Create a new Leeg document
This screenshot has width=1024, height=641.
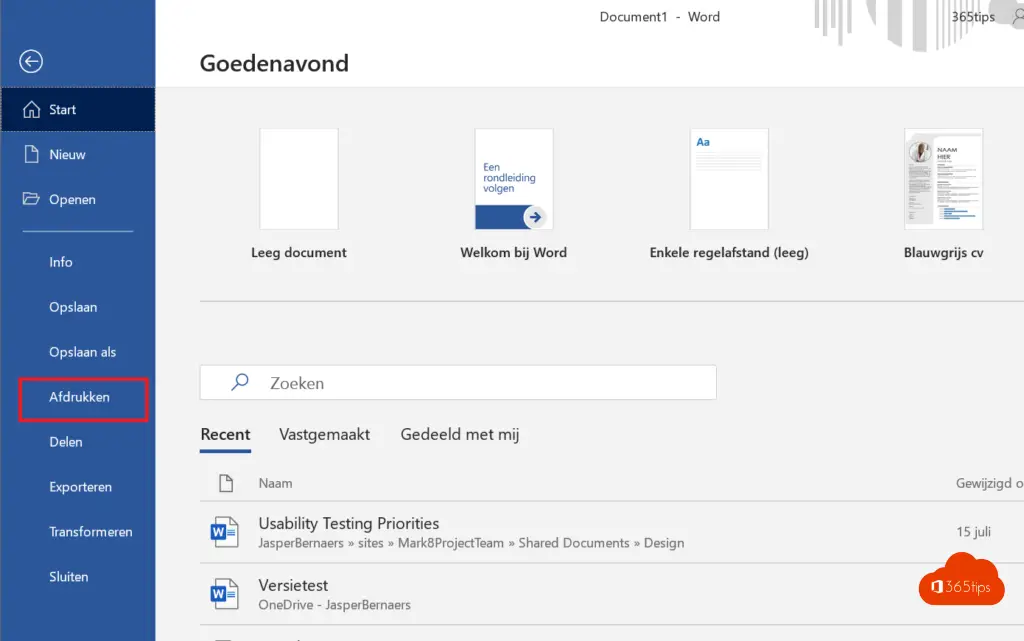pyautogui.click(x=299, y=180)
